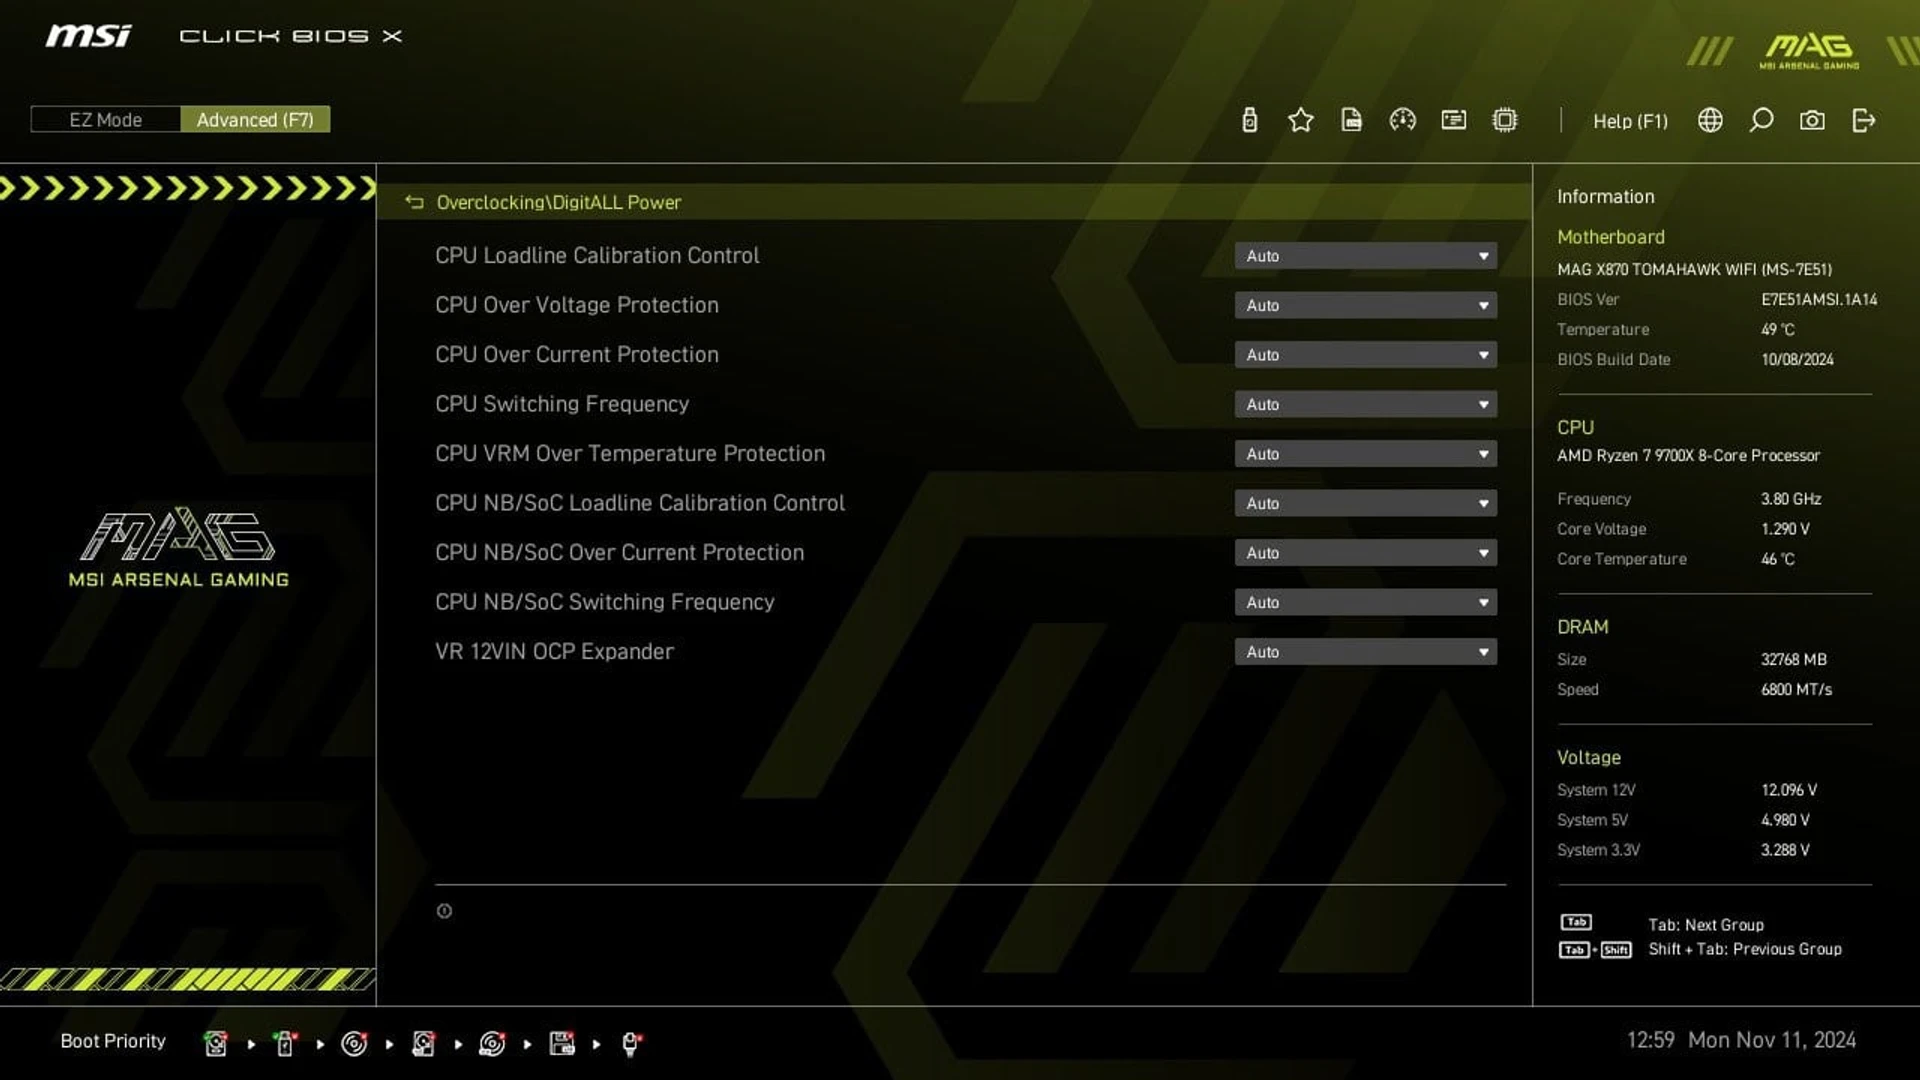
Task: Open the language globe icon
Action: 1710,120
